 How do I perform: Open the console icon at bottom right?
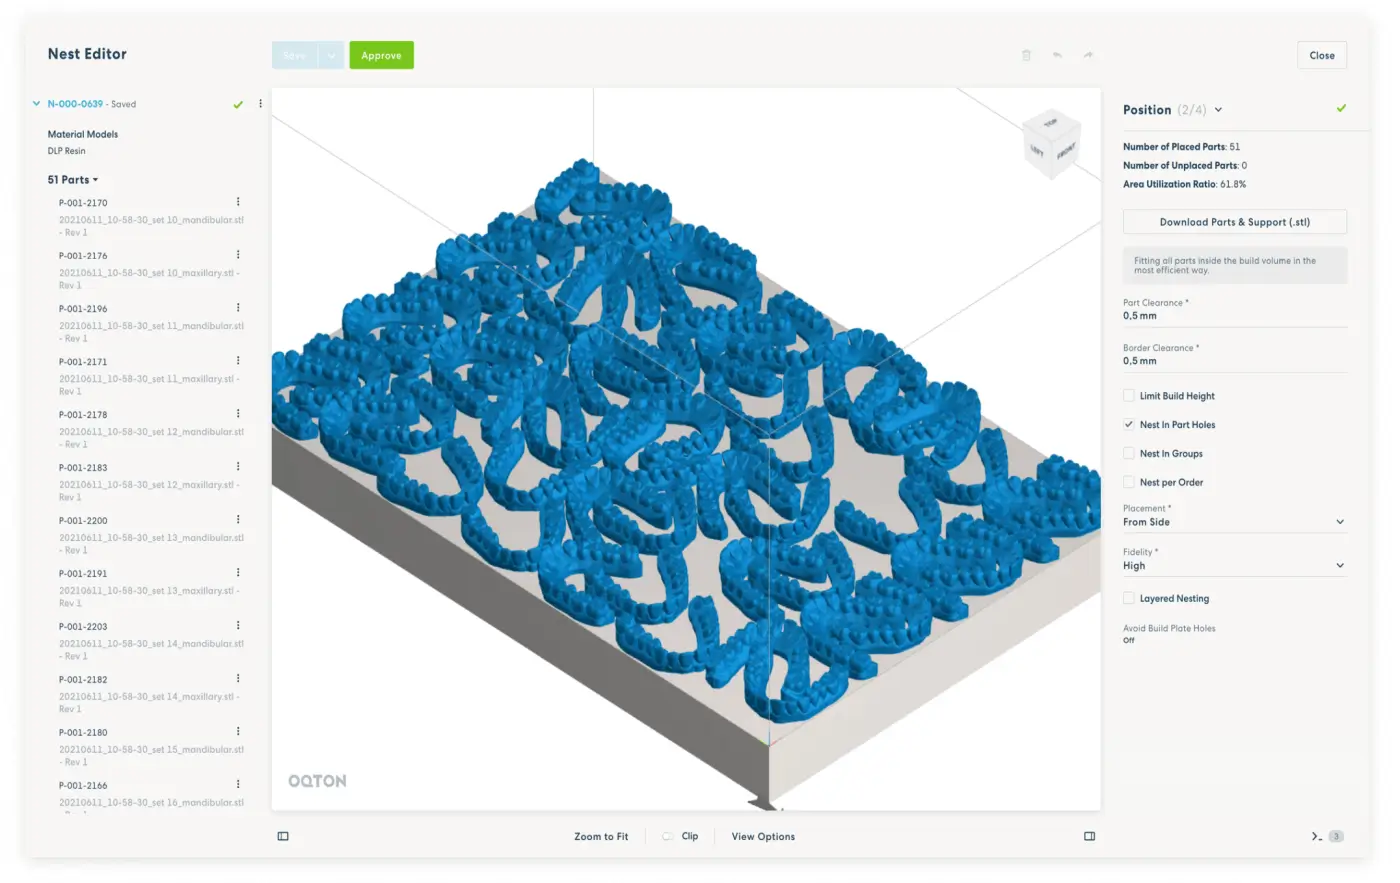(x=1317, y=836)
